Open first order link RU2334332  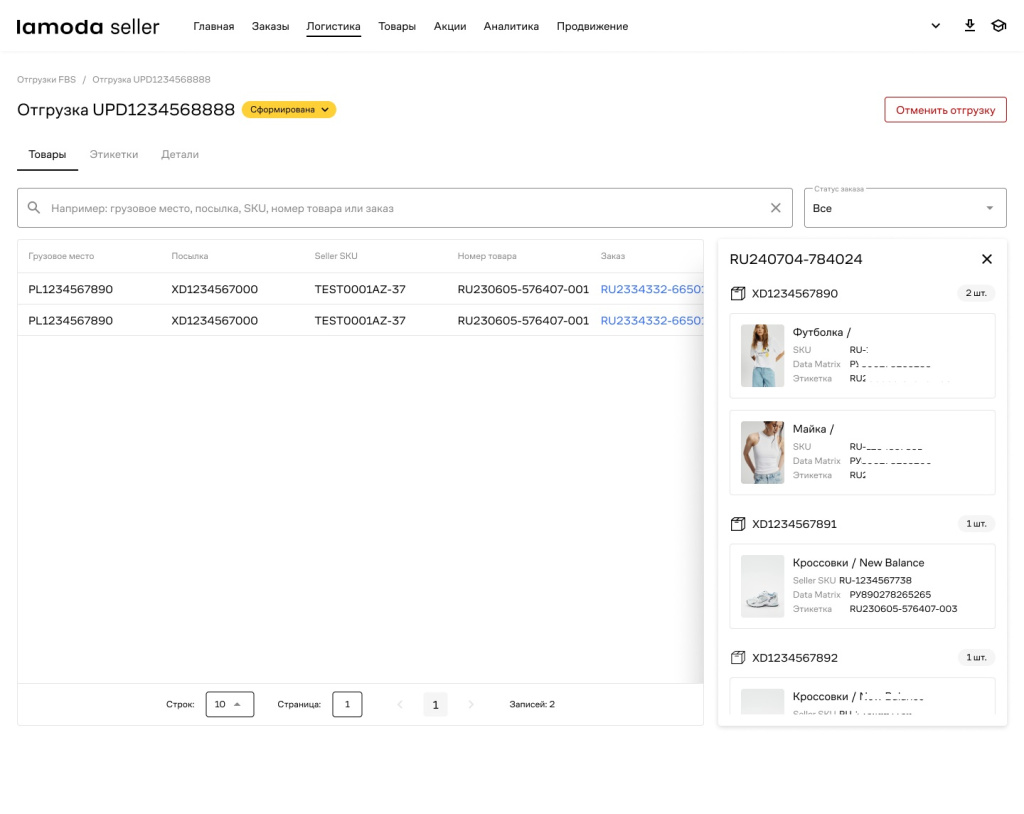coord(648,289)
